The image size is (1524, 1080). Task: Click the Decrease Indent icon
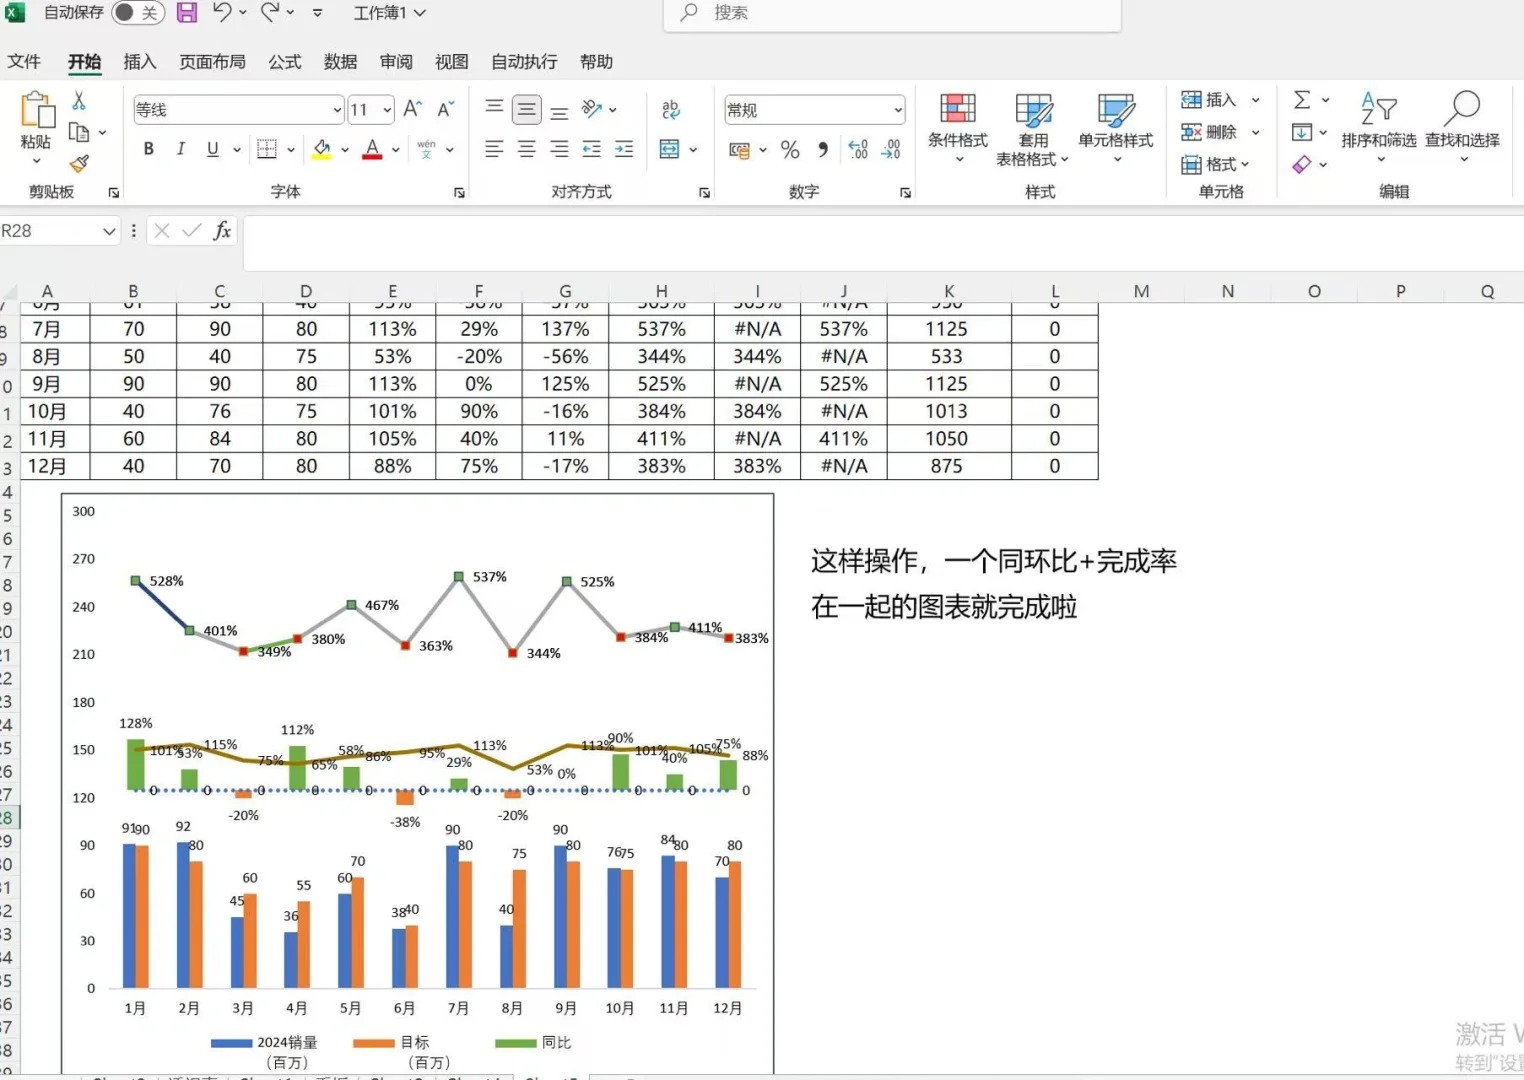pyautogui.click(x=592, y=149)
